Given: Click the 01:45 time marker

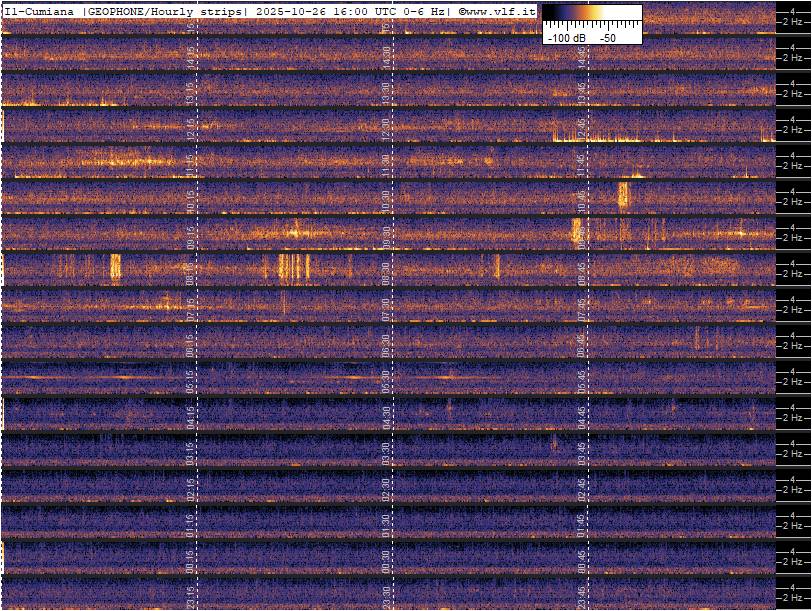Looking at the screenshot, I should point(580,522).
